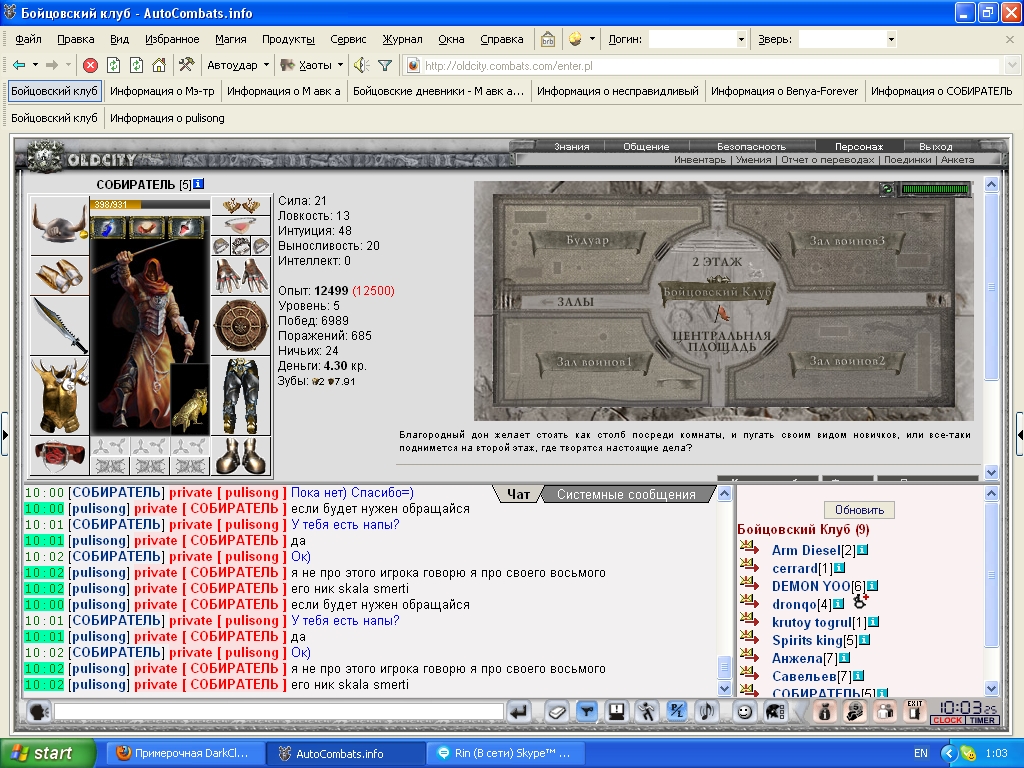Click the funnel filter icon in toolbar
This screenshot has height=768, width=1024.
[x=385, y=65]
